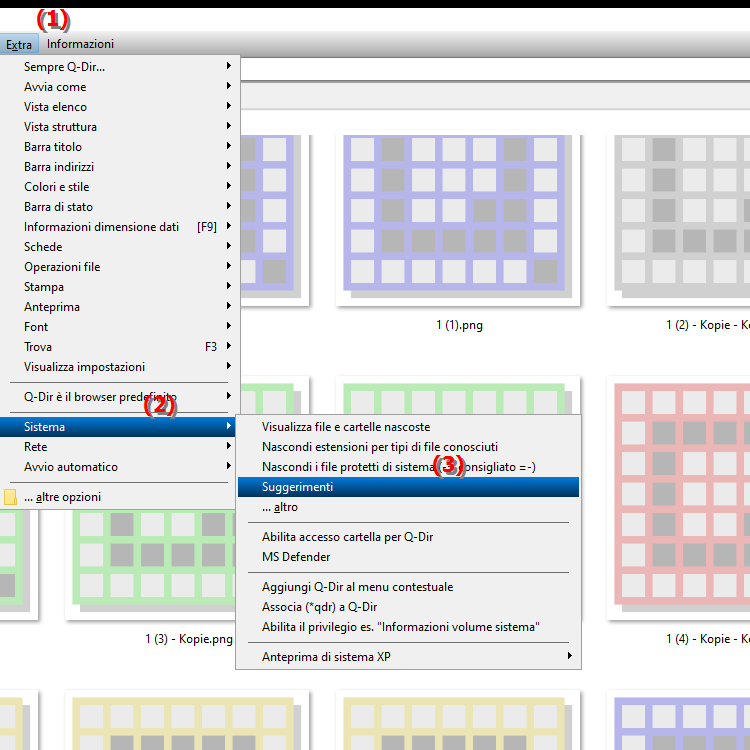750x750 pixels.
Task: Select Barra indirizzi menu entry
Action: (x=120, y=167)
